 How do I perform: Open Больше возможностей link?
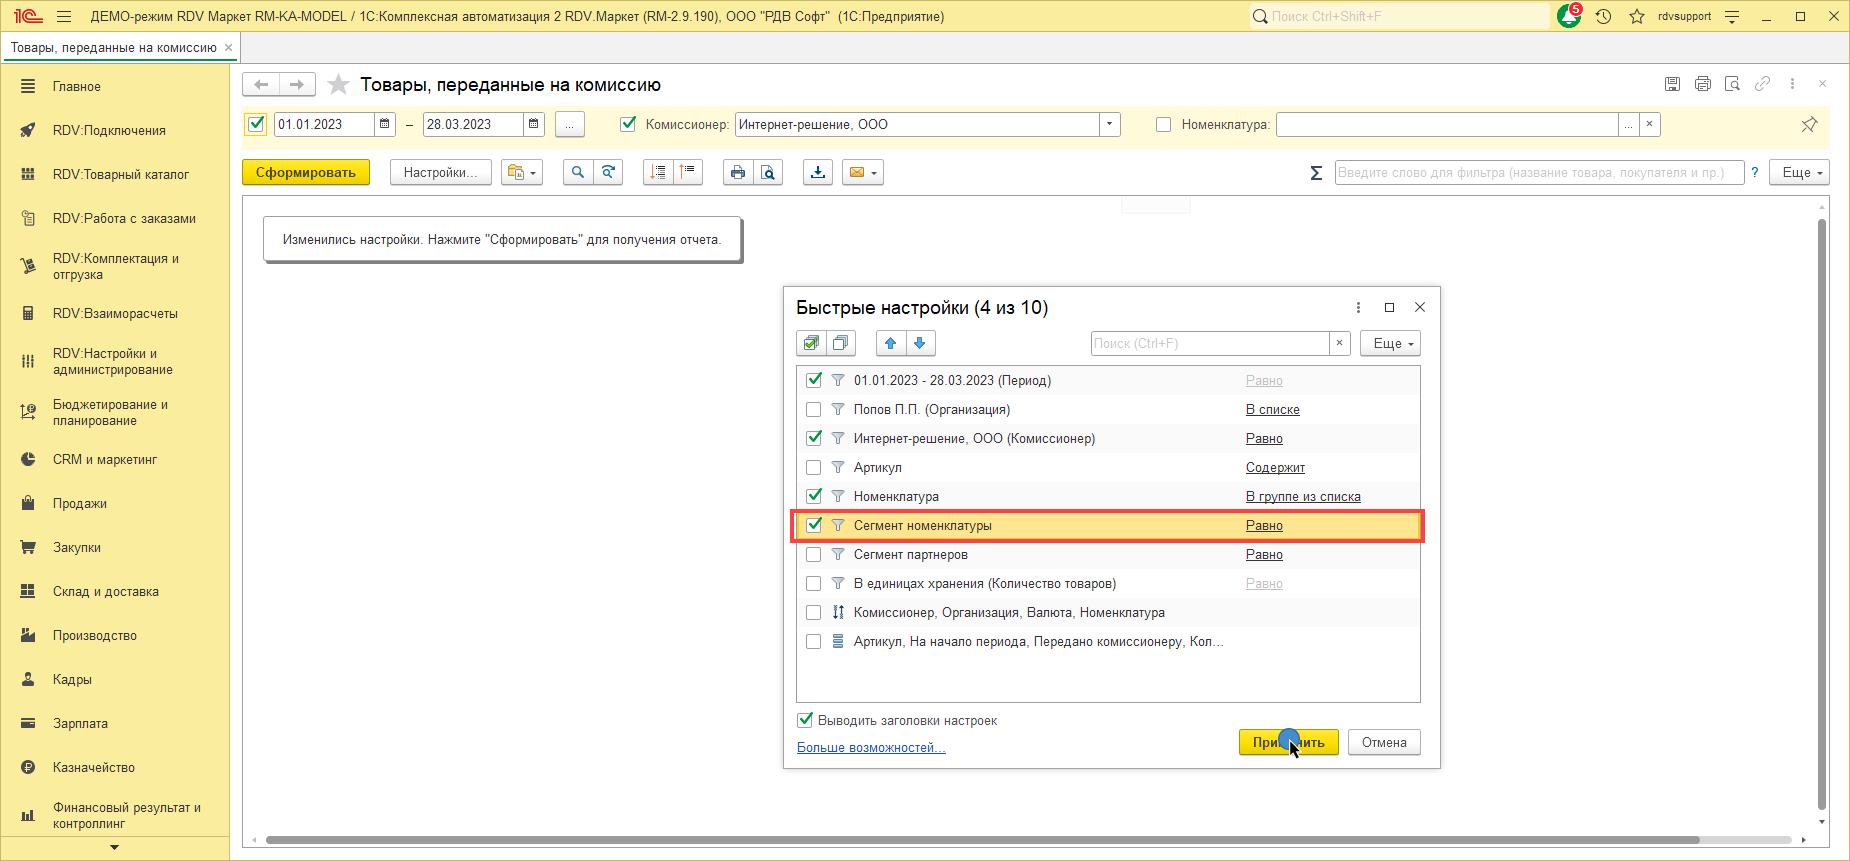(x=870, y=748)
